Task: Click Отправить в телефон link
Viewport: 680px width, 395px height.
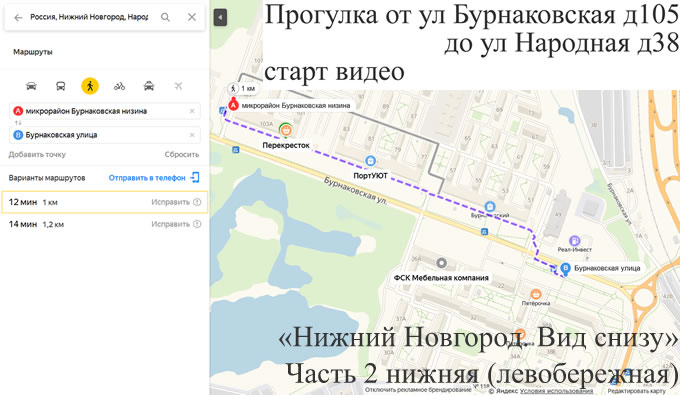Action: point(147,178)
